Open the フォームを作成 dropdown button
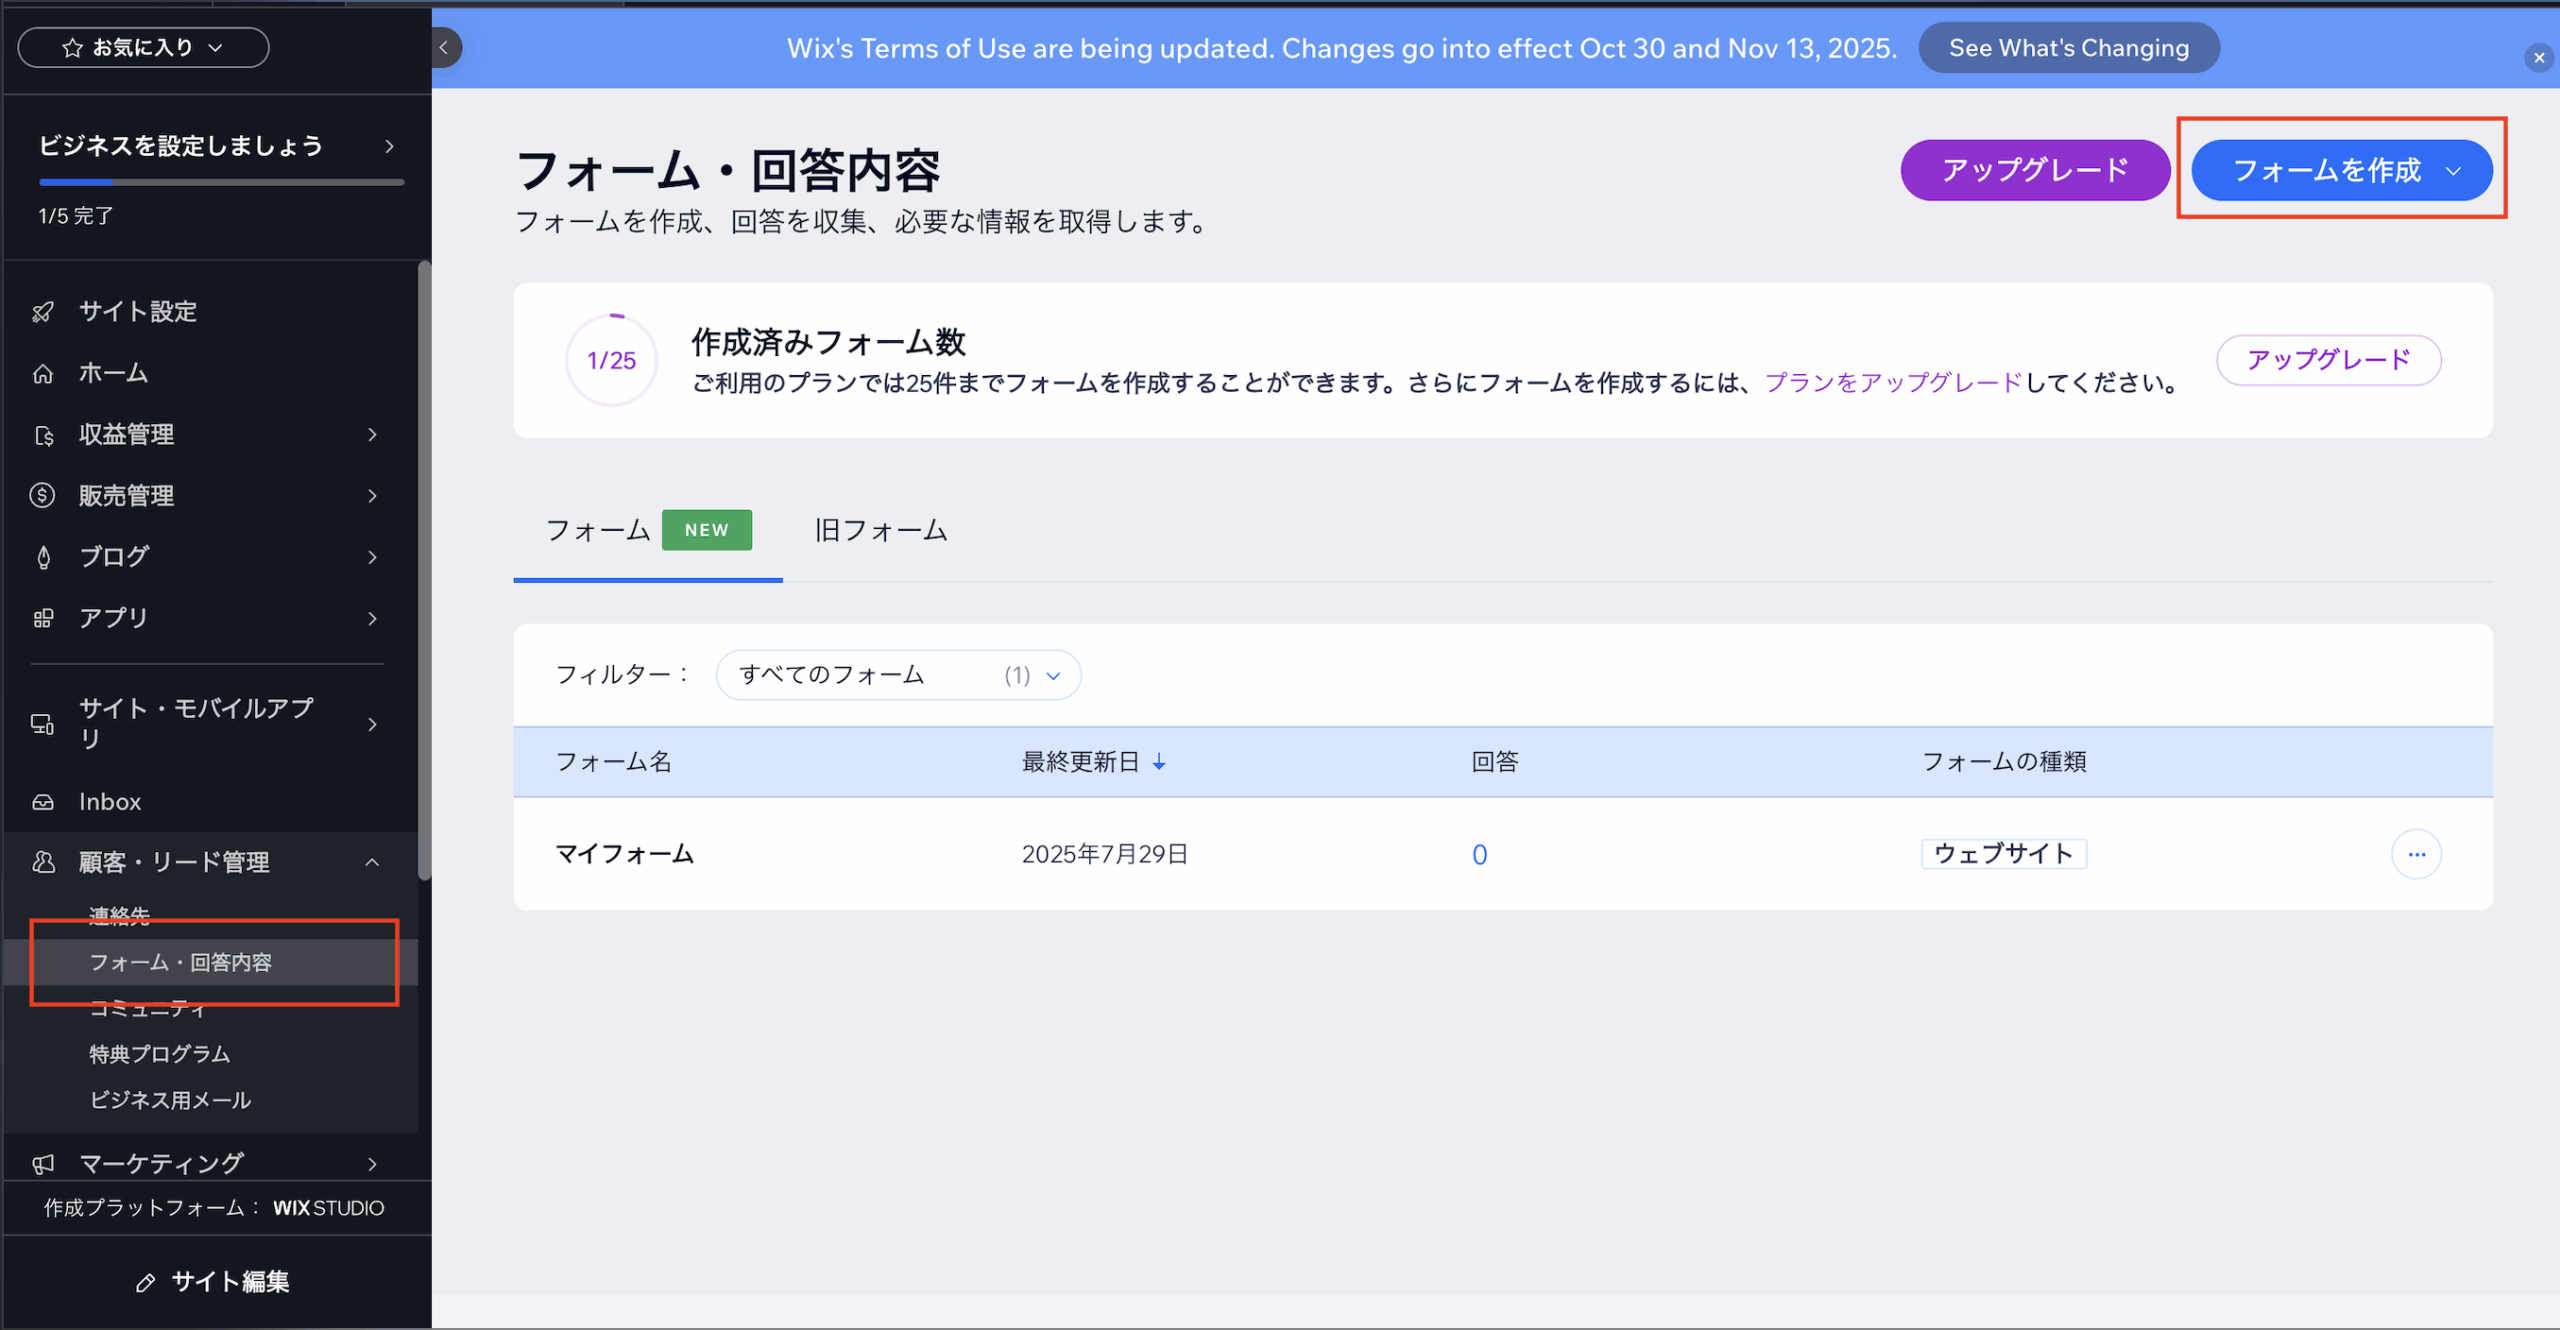 click(2340, 171)
